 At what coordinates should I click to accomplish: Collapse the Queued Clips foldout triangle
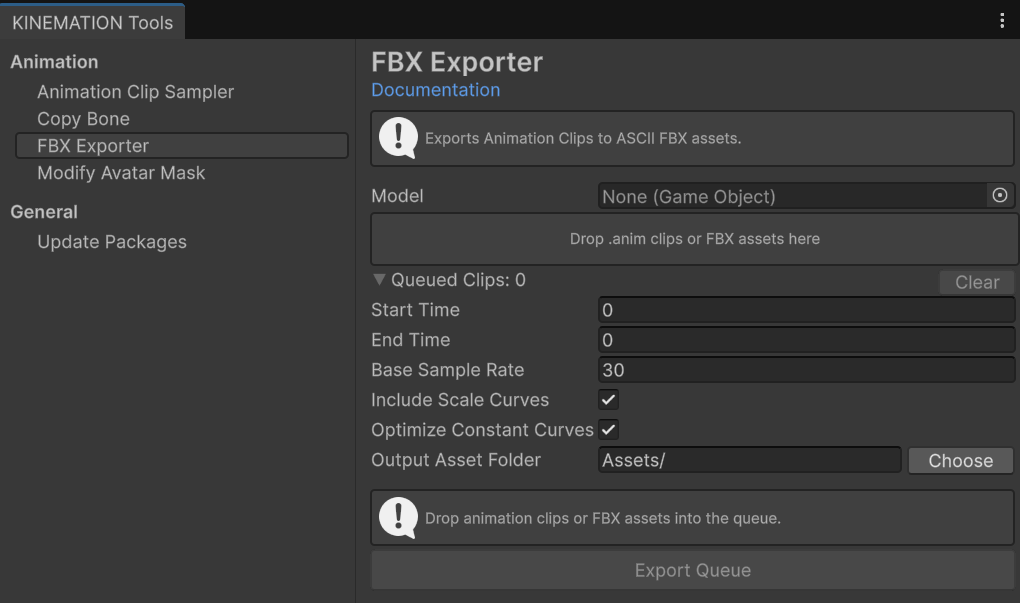click(x=379, y=280)
